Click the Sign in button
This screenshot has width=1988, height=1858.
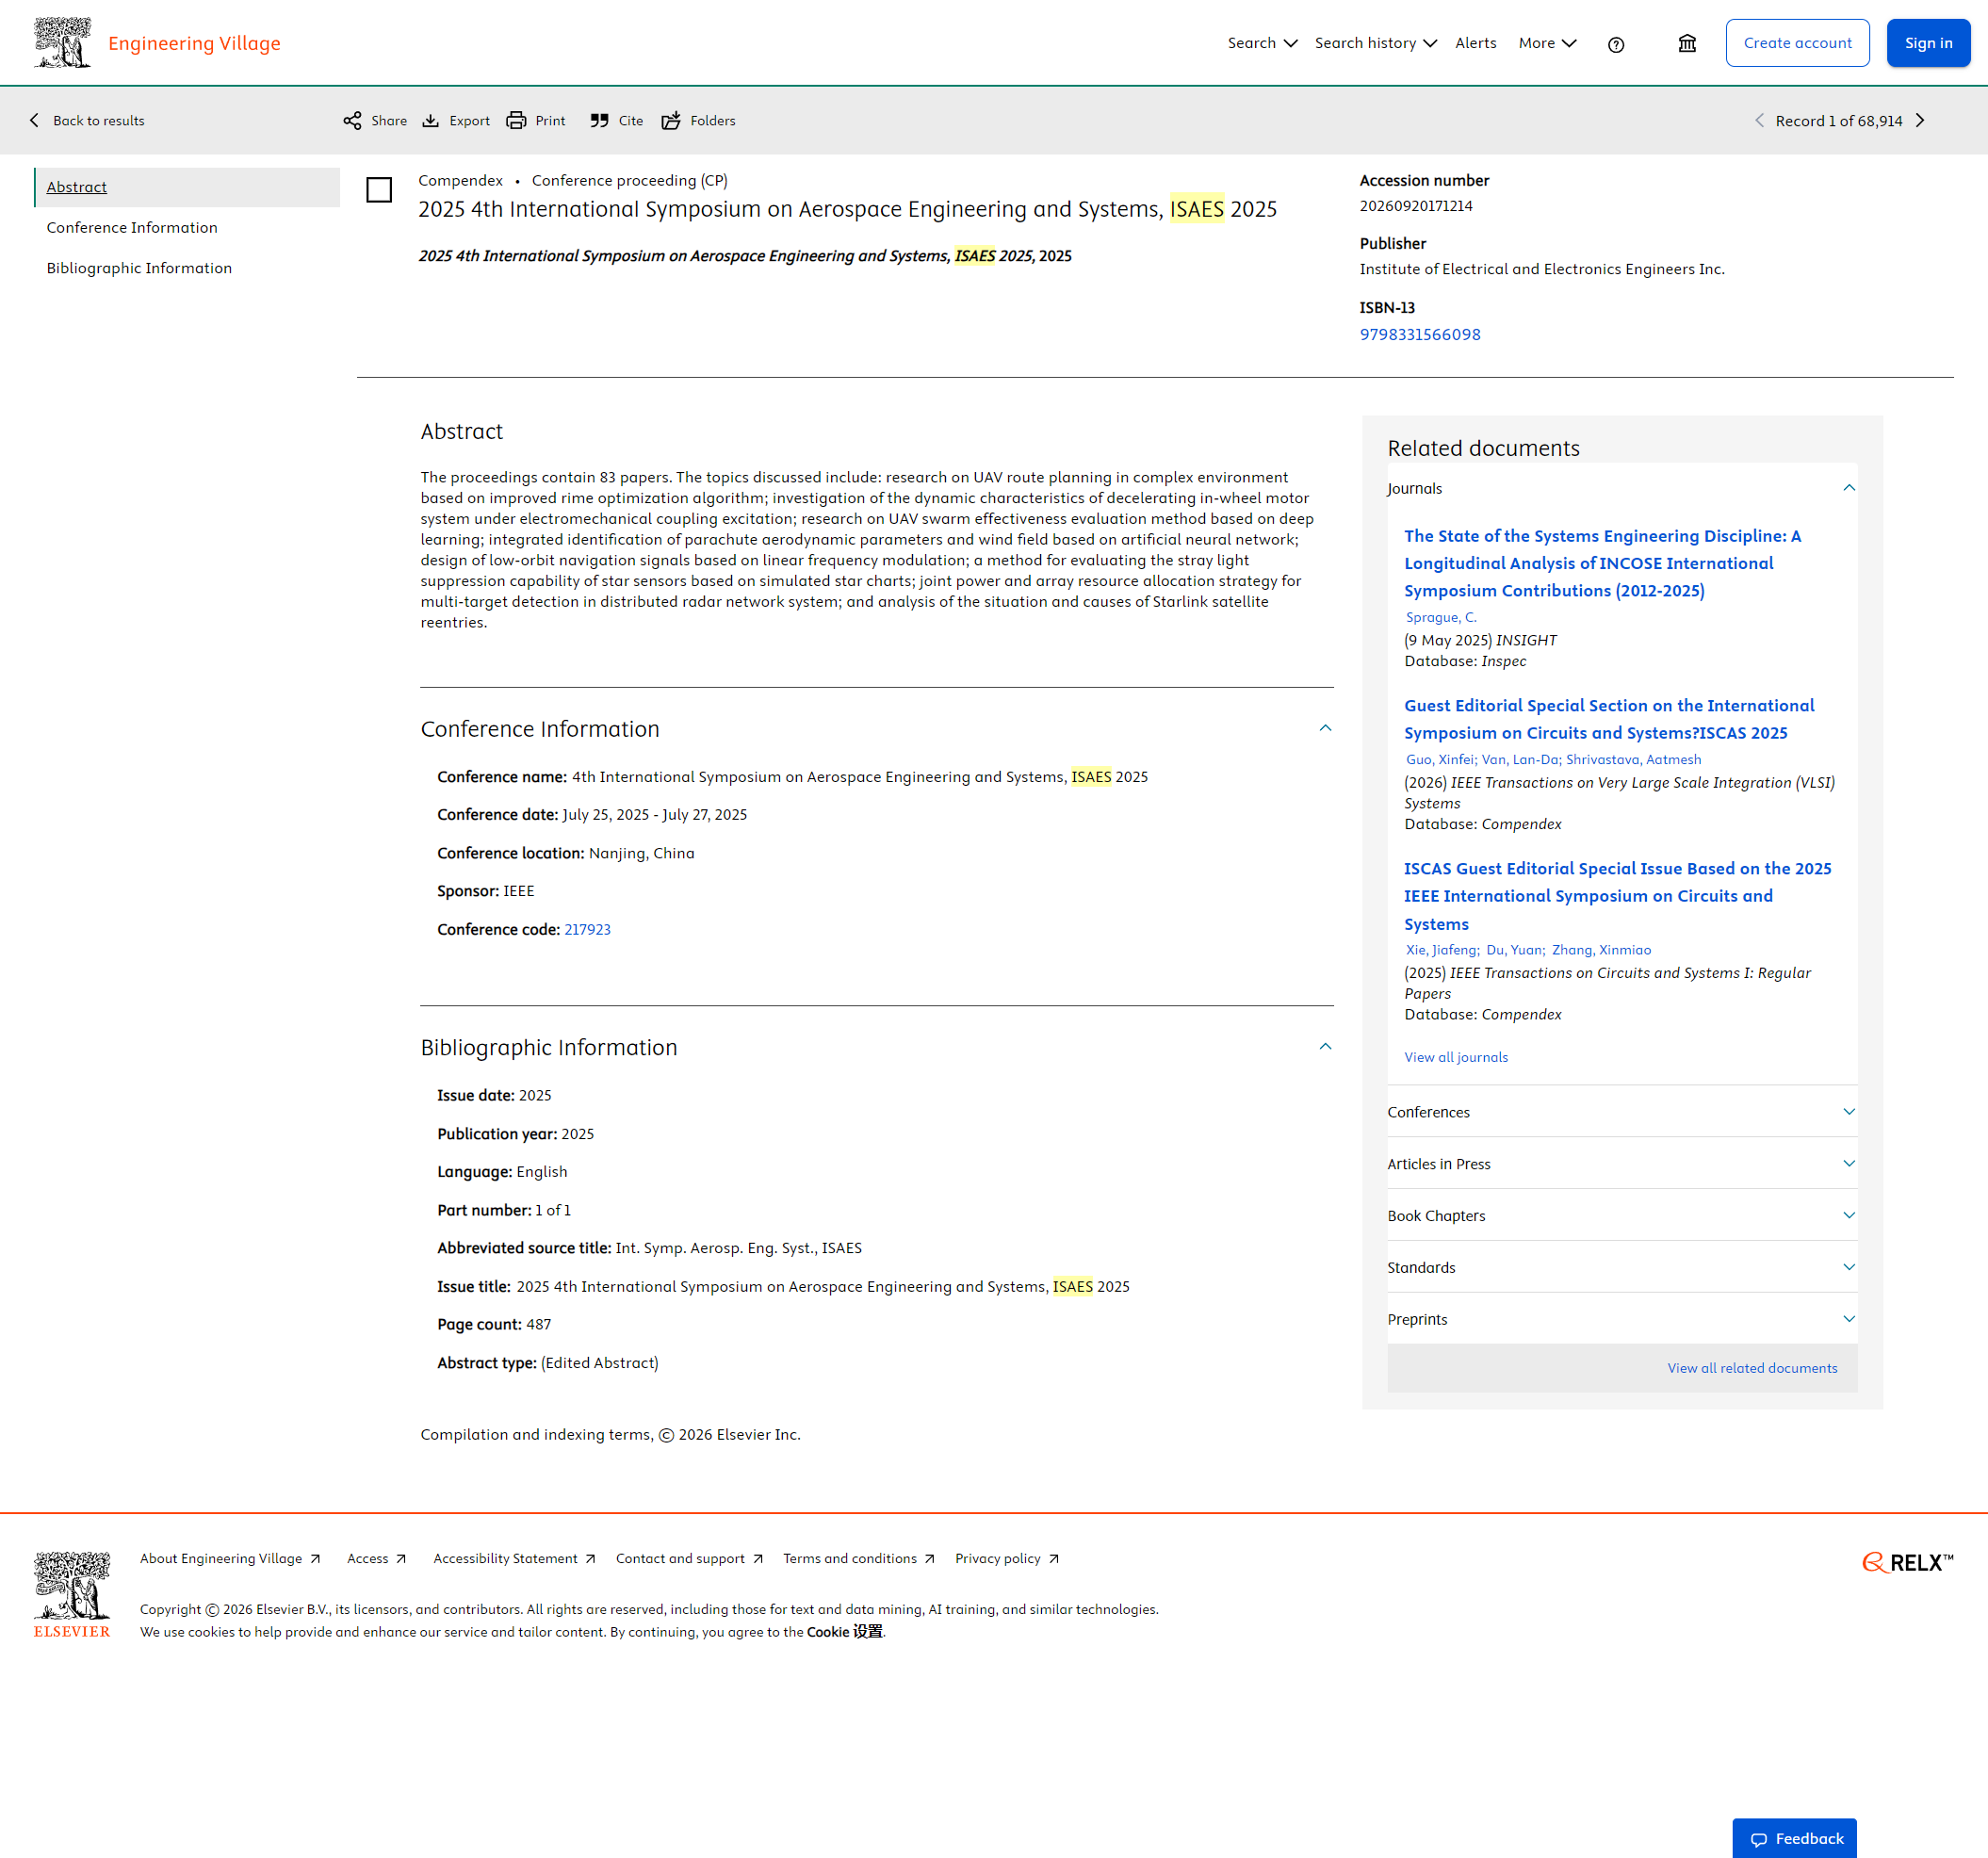click(x=1927, y=43)
